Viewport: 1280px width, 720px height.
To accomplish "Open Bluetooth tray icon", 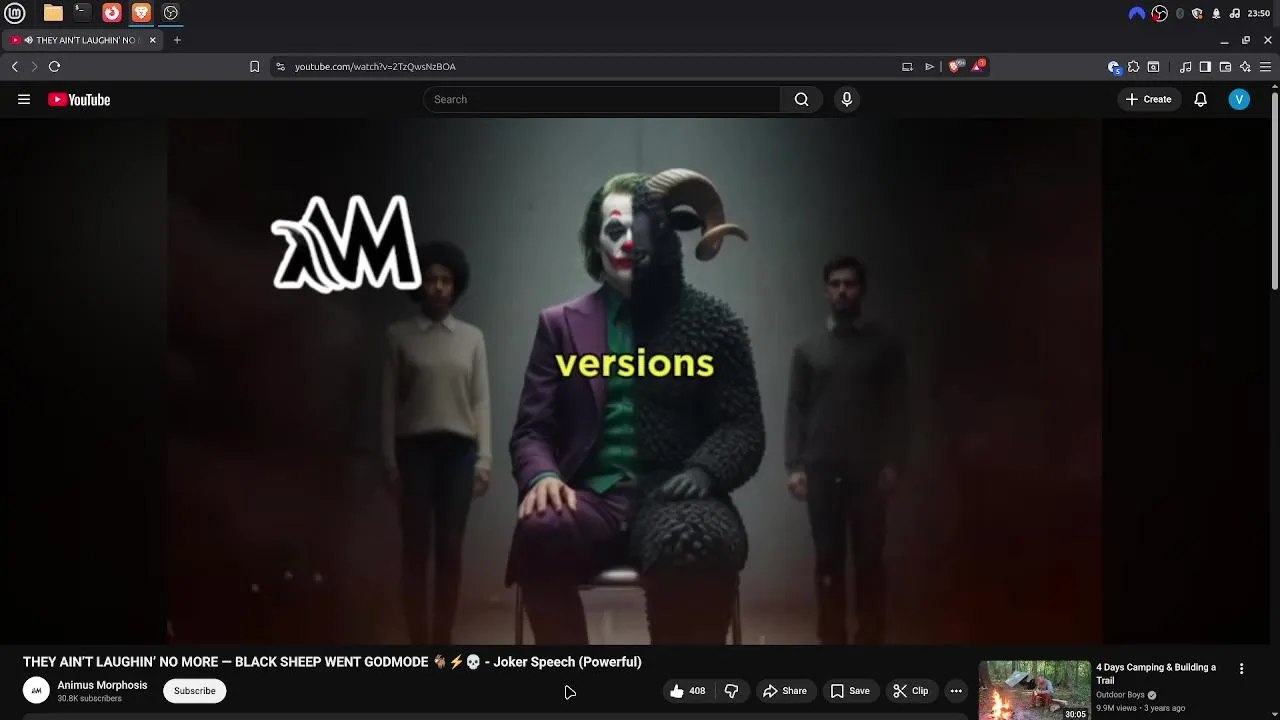I will 1180,13.
